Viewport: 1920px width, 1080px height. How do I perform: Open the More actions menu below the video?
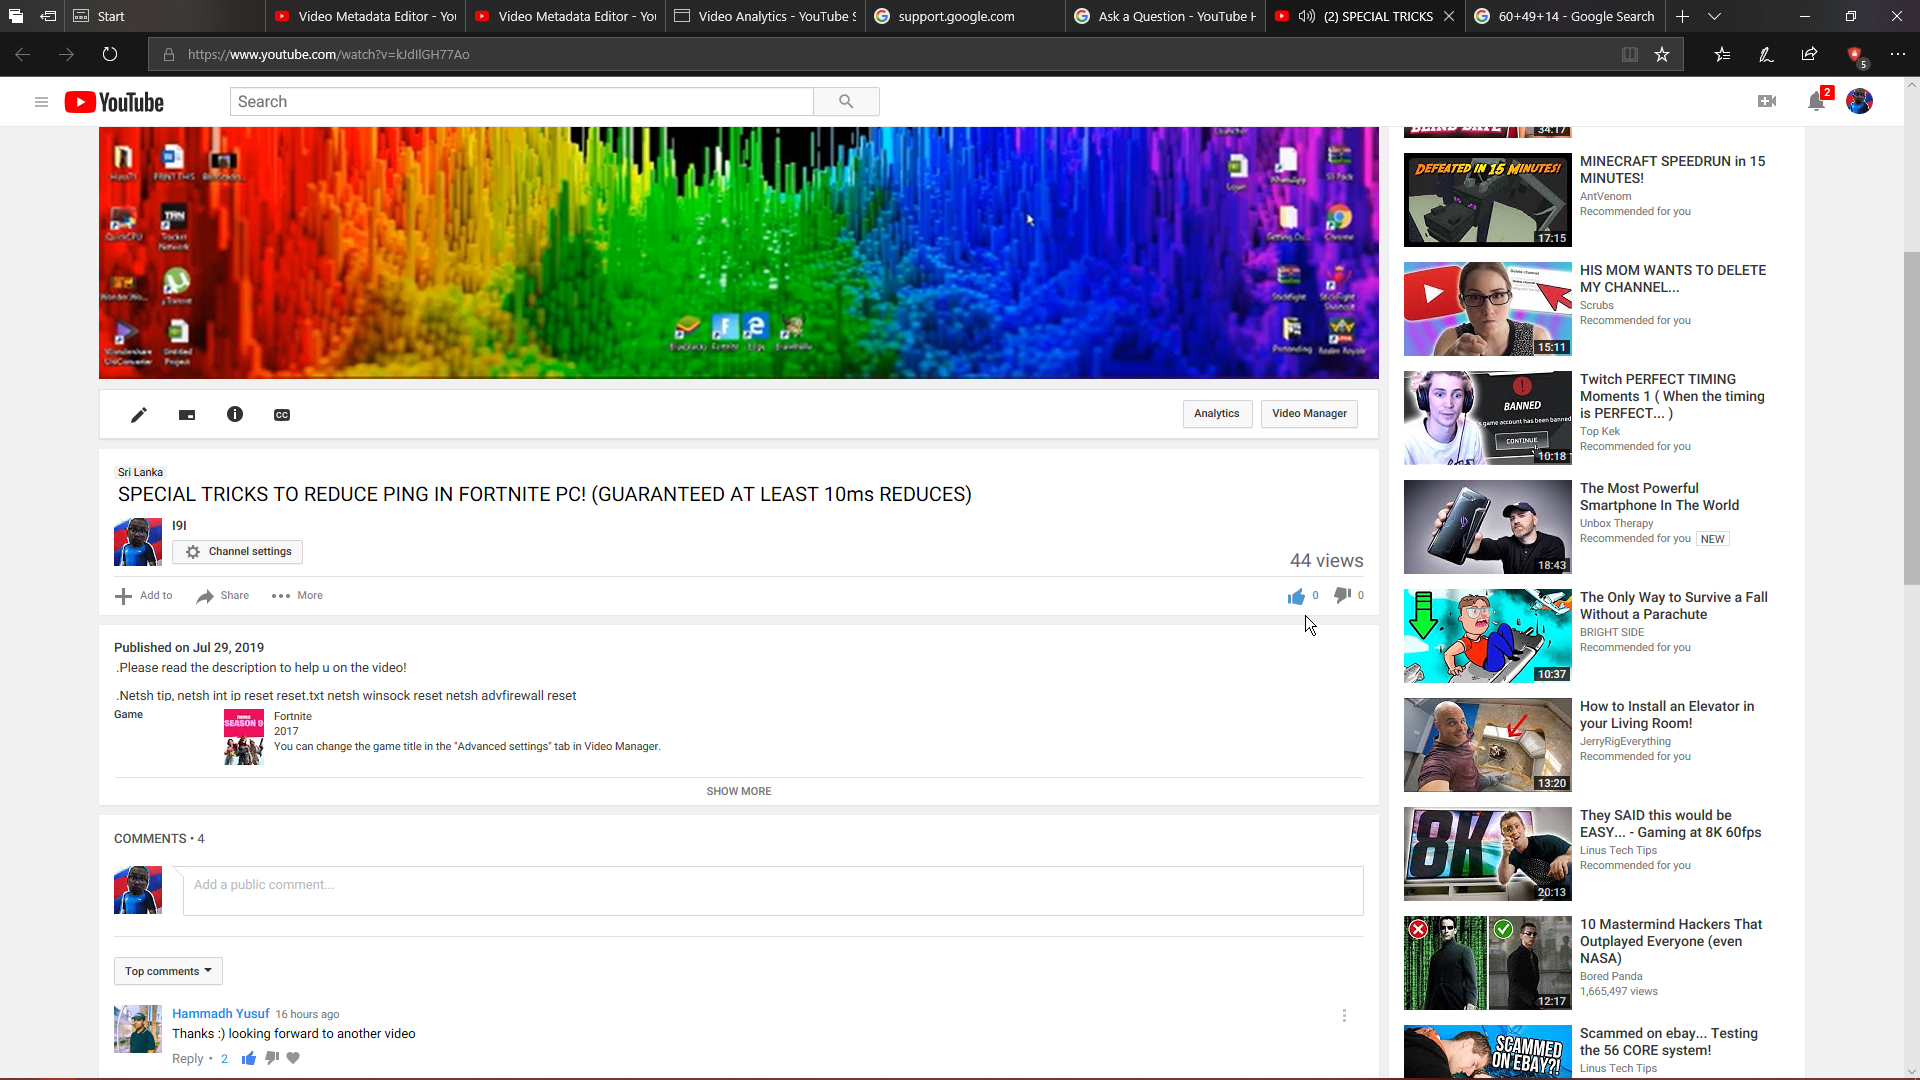click(297, 596)
